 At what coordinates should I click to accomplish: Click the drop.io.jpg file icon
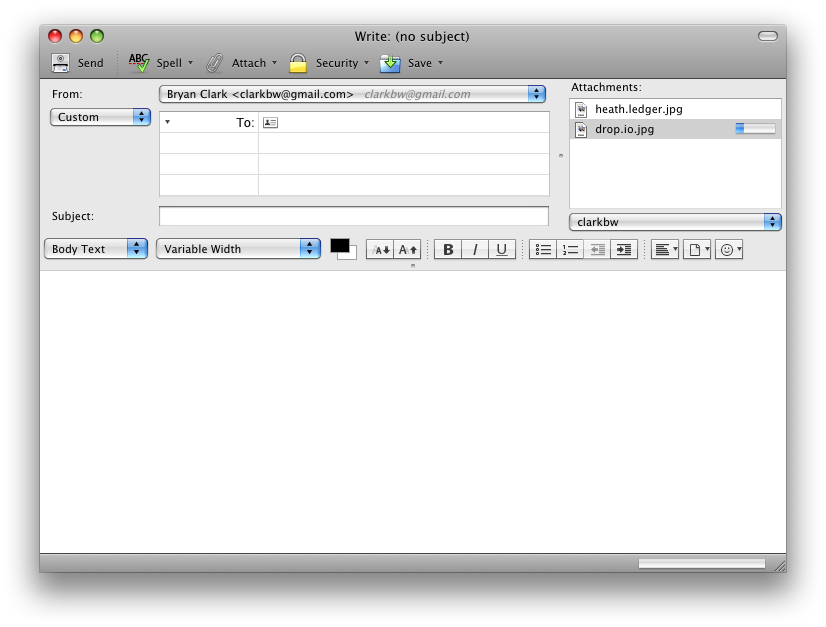tap(581, 130)
